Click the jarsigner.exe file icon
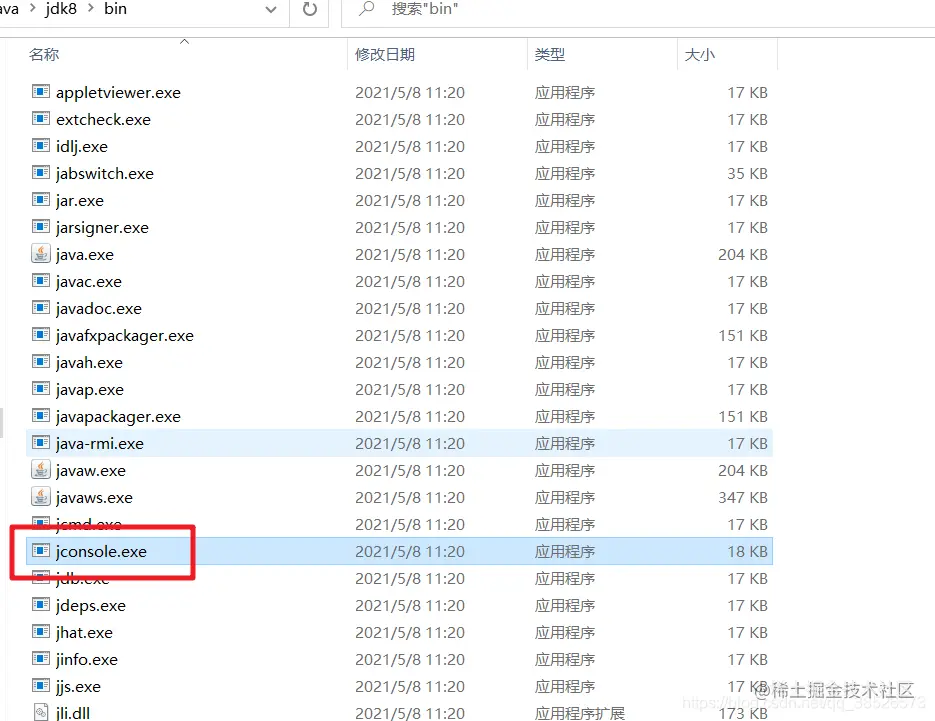 [41, 226]
